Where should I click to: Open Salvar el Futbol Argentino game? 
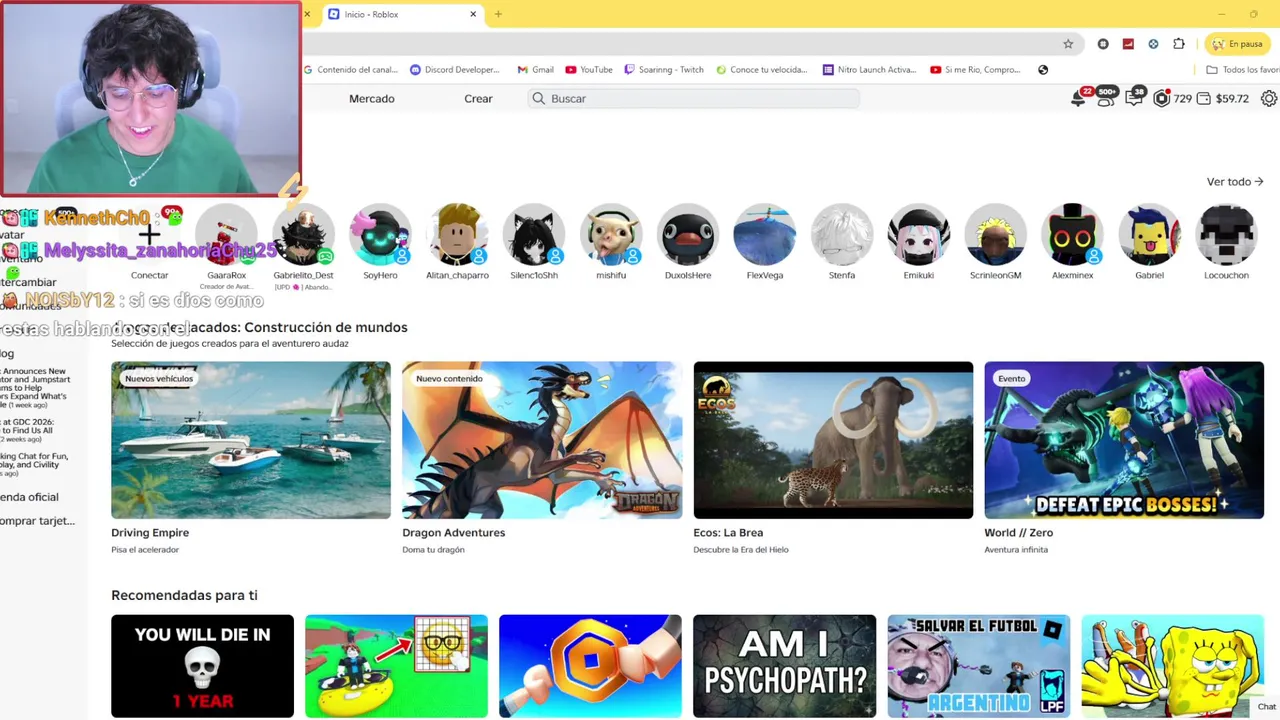pyautogui.click(x=978, y=666)
